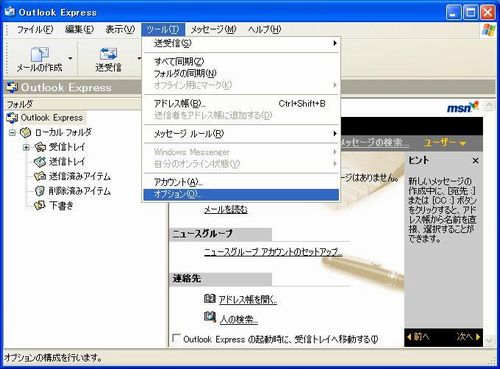The height and width of the screenshot is (369, 500).
Task: Open メッセージ ルール submenu
Action: point(241,134)
